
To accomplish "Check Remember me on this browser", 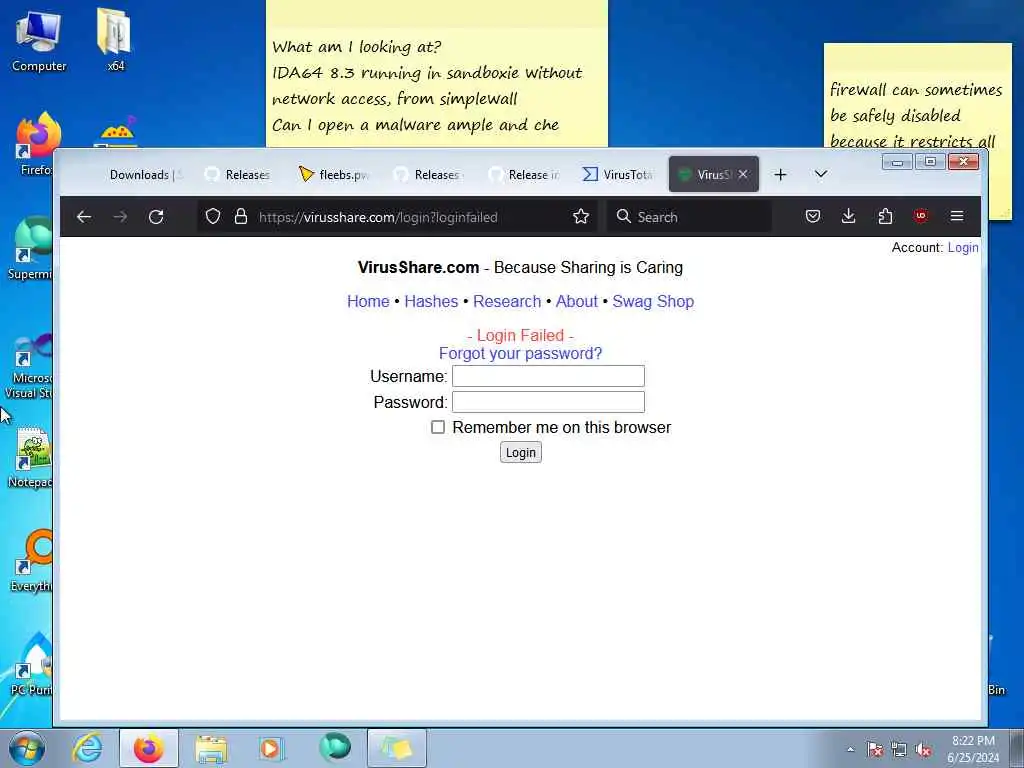I will click(438, 427).
